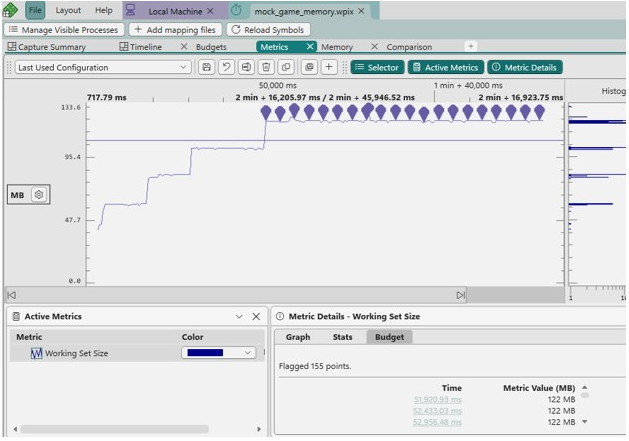Collapse the Active Metrics panel chevron
The width and height of the screenshot is (629, 441).
pos(239,317)
